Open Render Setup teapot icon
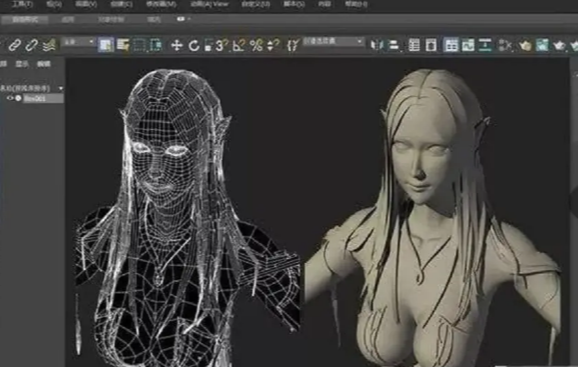The image size is (578, 367). coord(525,45)
